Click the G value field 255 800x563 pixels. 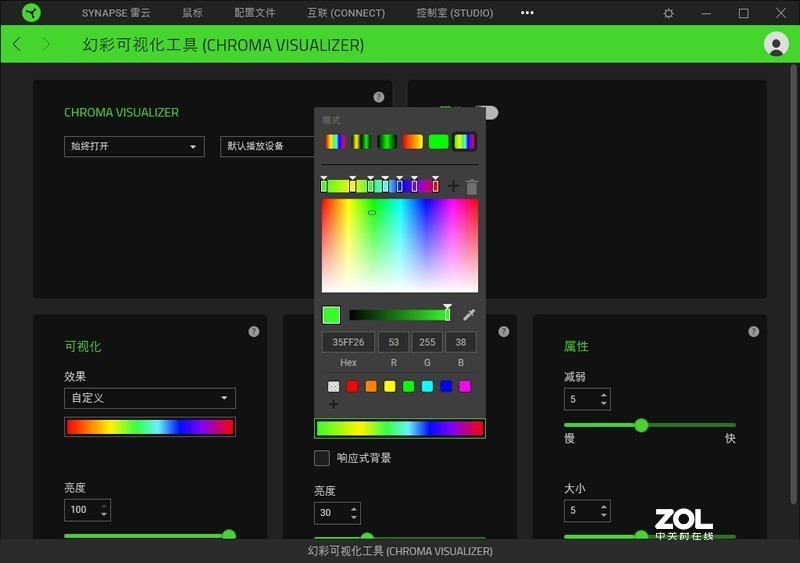click(x=427, y=342)
